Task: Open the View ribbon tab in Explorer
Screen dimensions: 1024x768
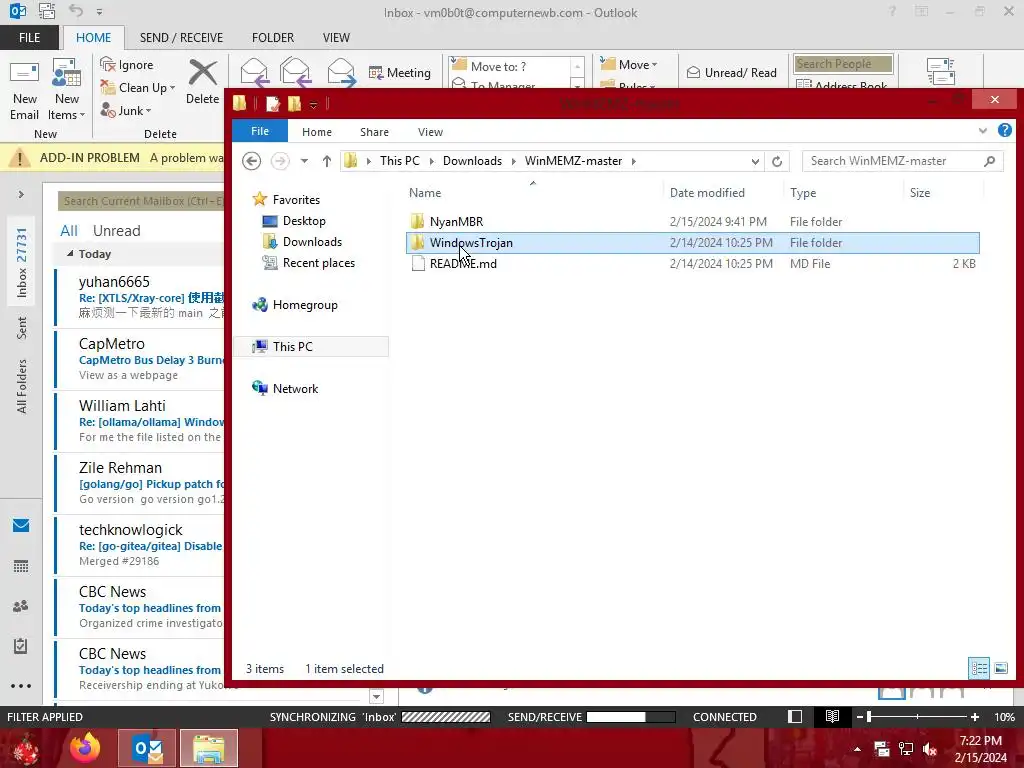Action: coord(430,132)
